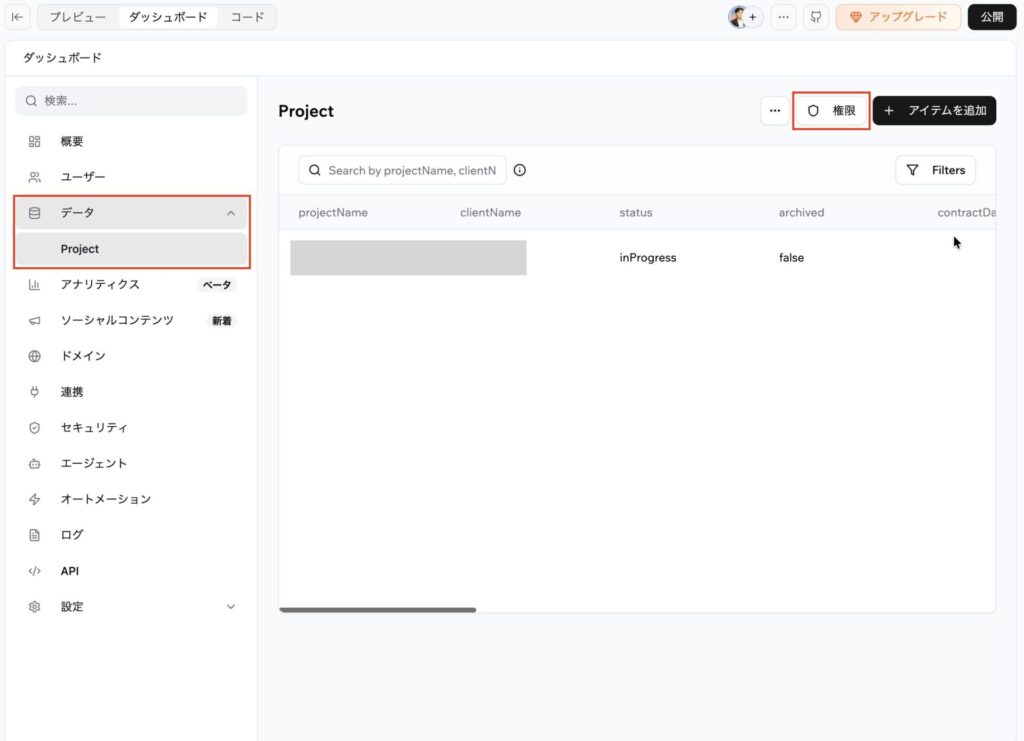The image size is (1024, 741).
Task: Click the horizontal table scrollbar
Action: [x=378, y=609]
